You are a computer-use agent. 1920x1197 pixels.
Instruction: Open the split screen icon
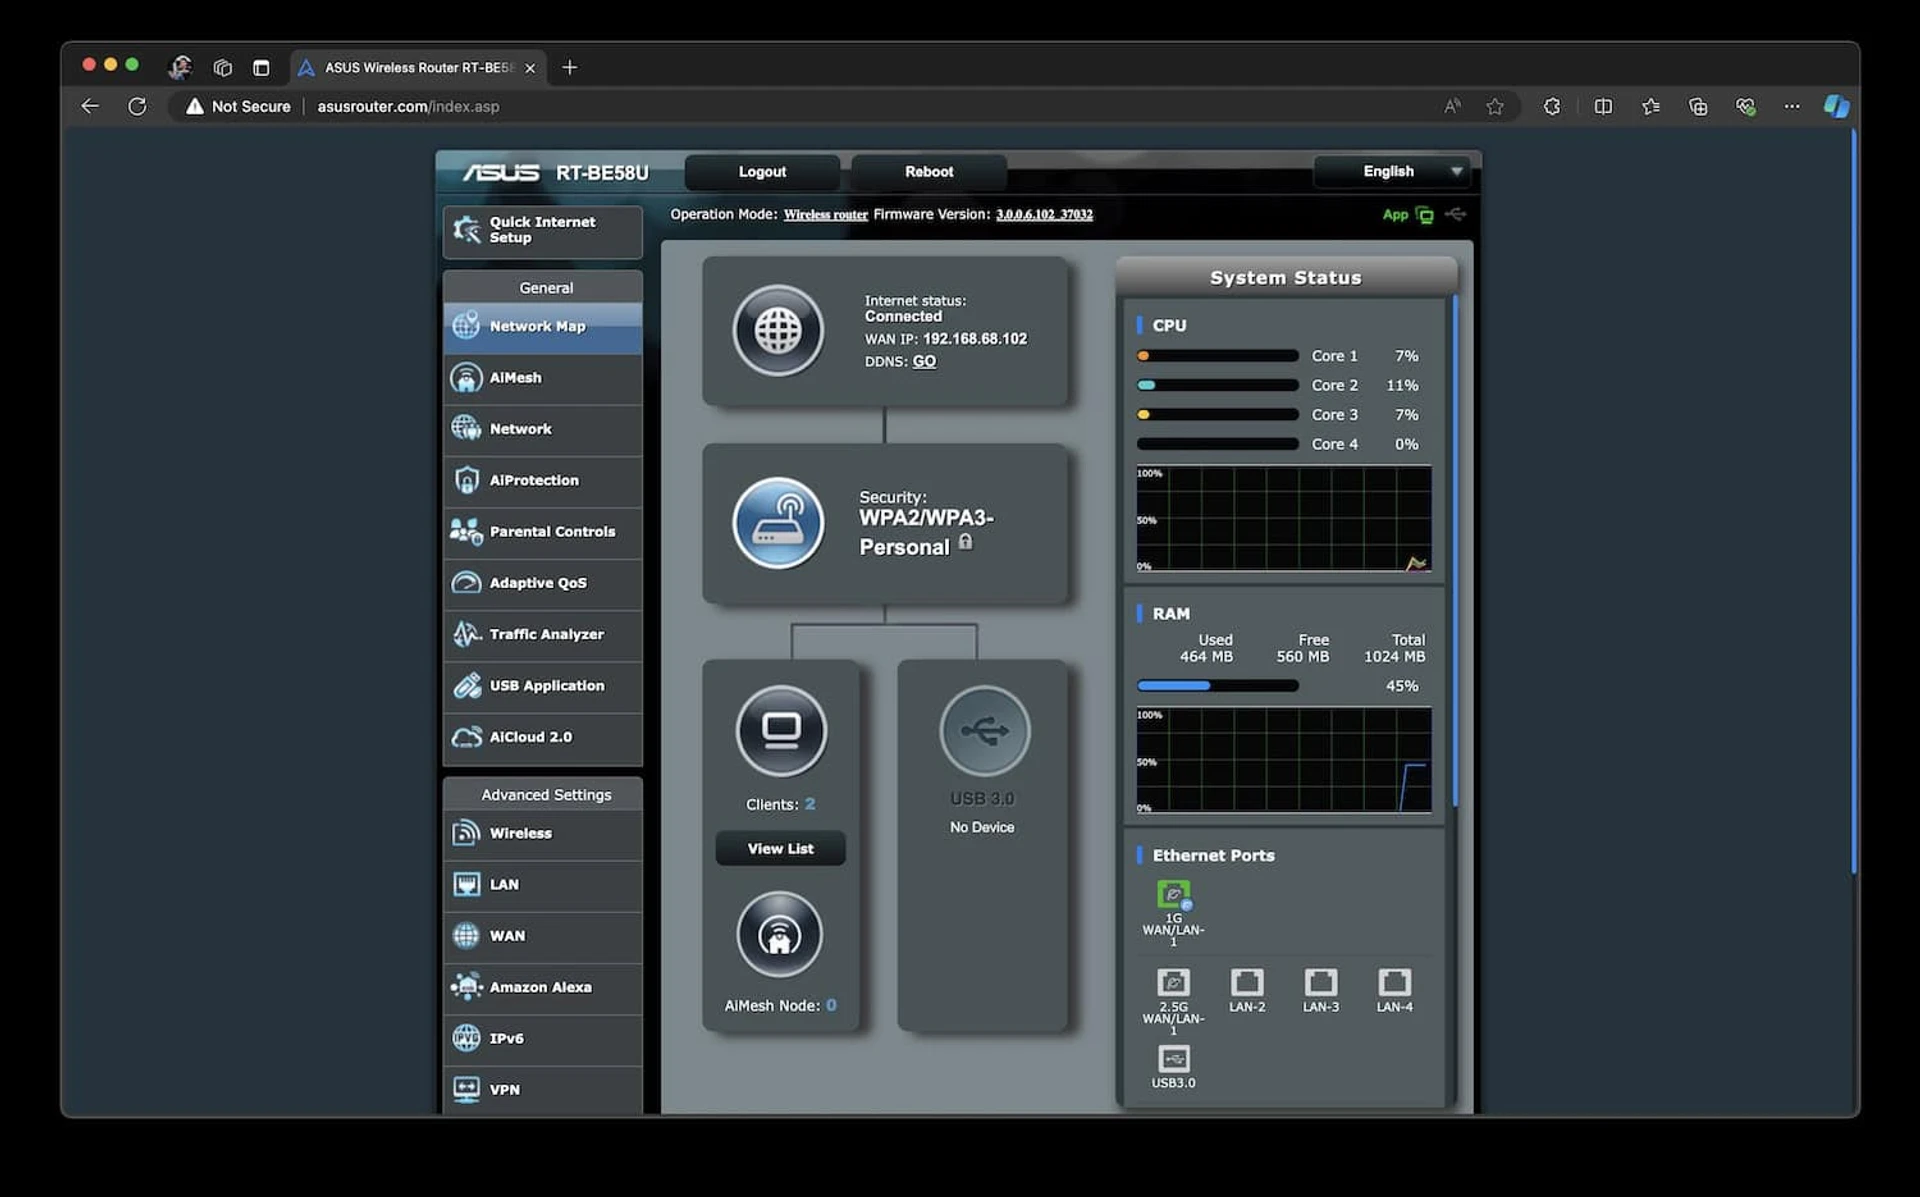(1603, 106)
